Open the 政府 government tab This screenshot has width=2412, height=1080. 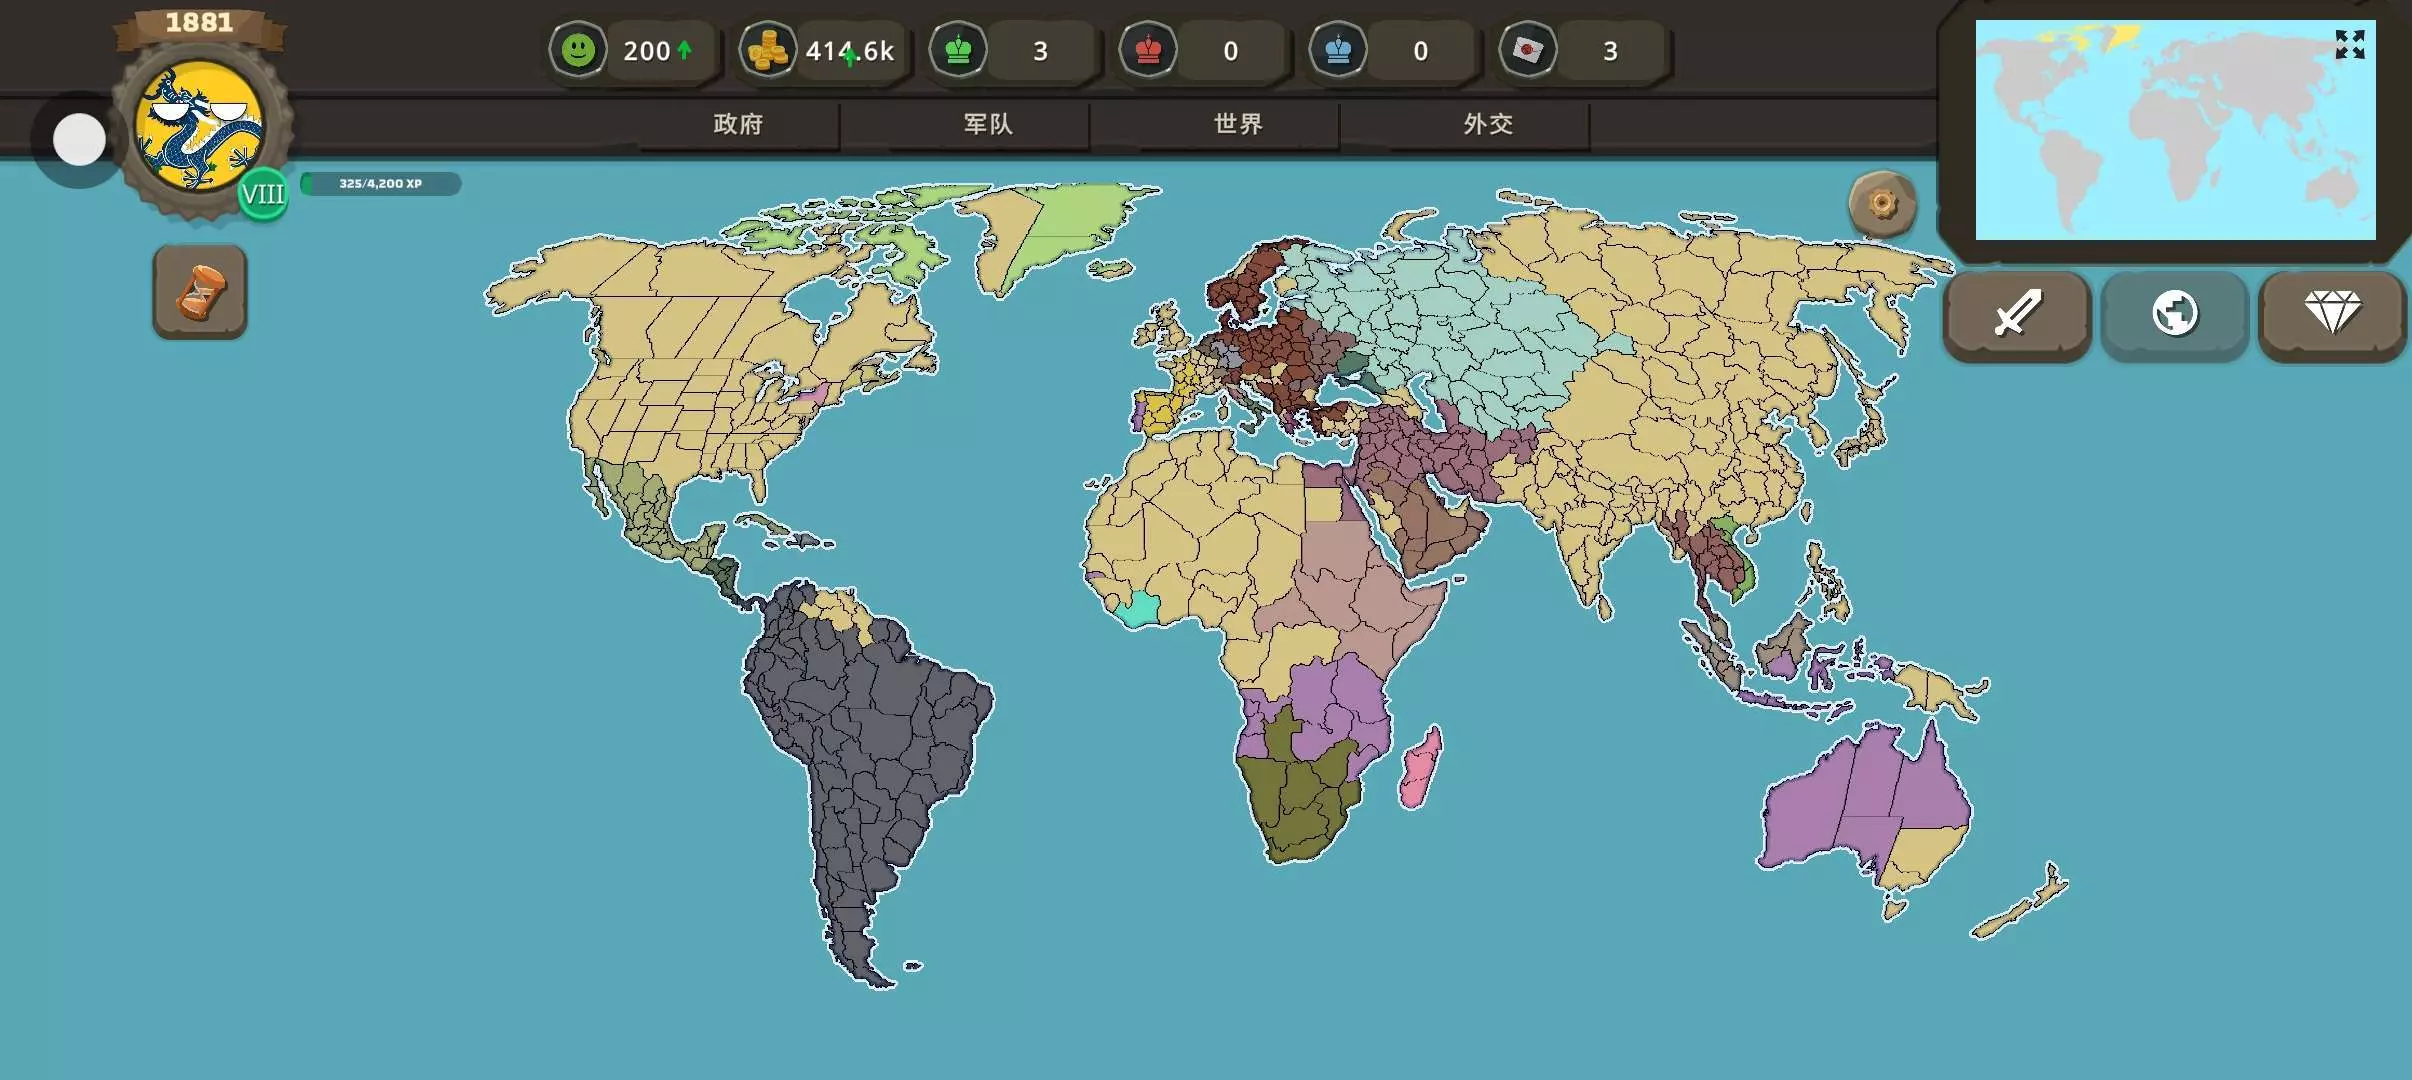point(738,124)
